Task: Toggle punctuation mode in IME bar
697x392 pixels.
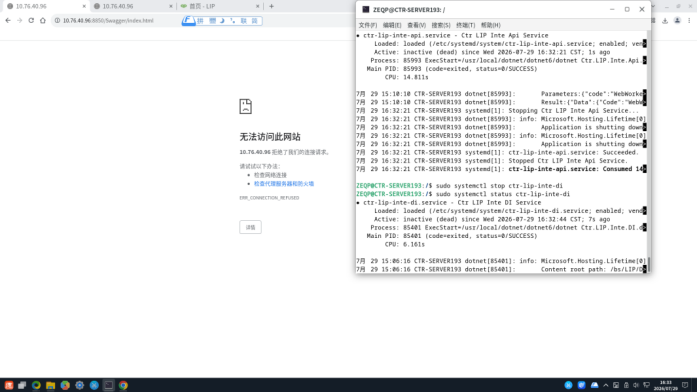Action: [233, 21]
